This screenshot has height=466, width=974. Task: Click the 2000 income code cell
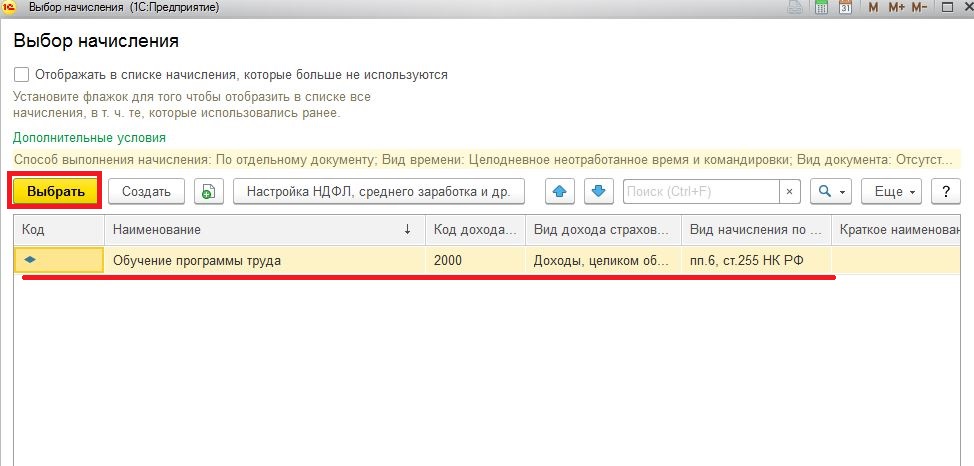(x=476, y=260)
